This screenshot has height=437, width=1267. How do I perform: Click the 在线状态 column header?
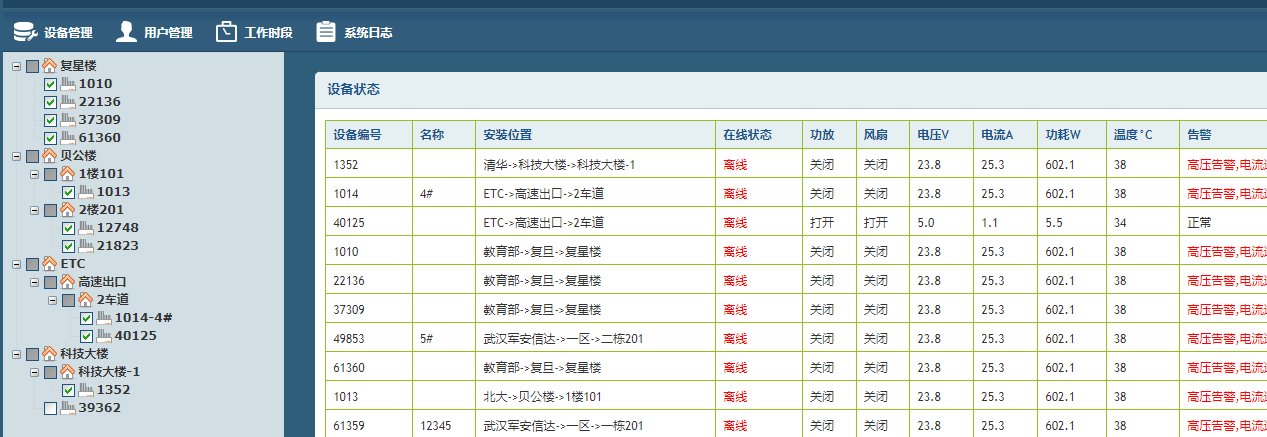[747, 135]
